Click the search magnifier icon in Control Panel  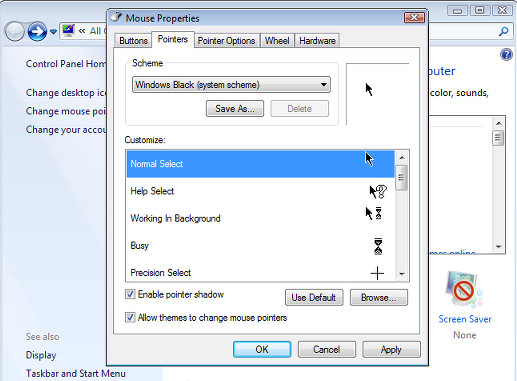(504, 32)
